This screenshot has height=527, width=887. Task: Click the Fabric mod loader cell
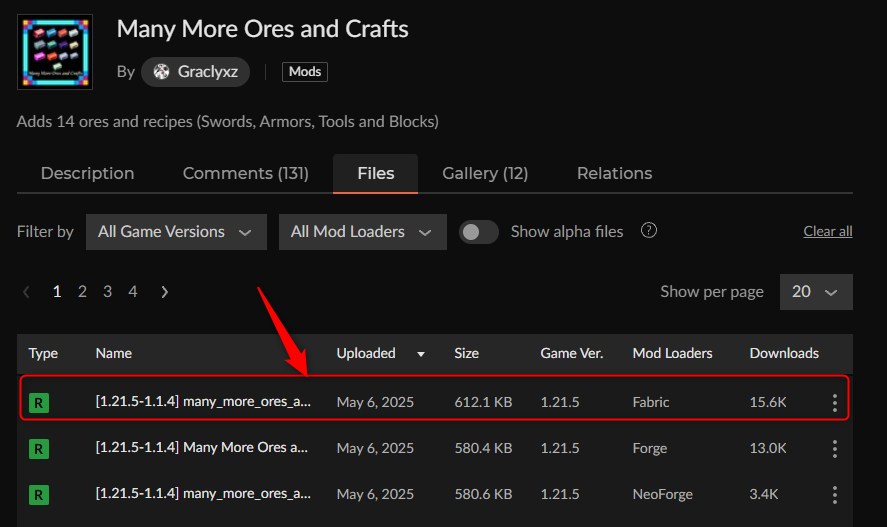(x=651, y=402)
